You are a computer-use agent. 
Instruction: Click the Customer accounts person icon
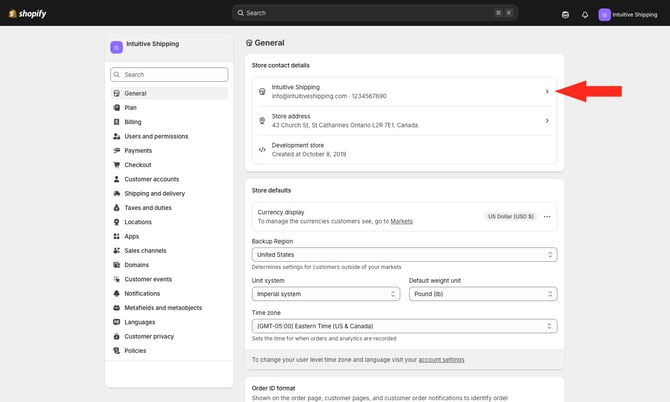click(x=116, y=179)
